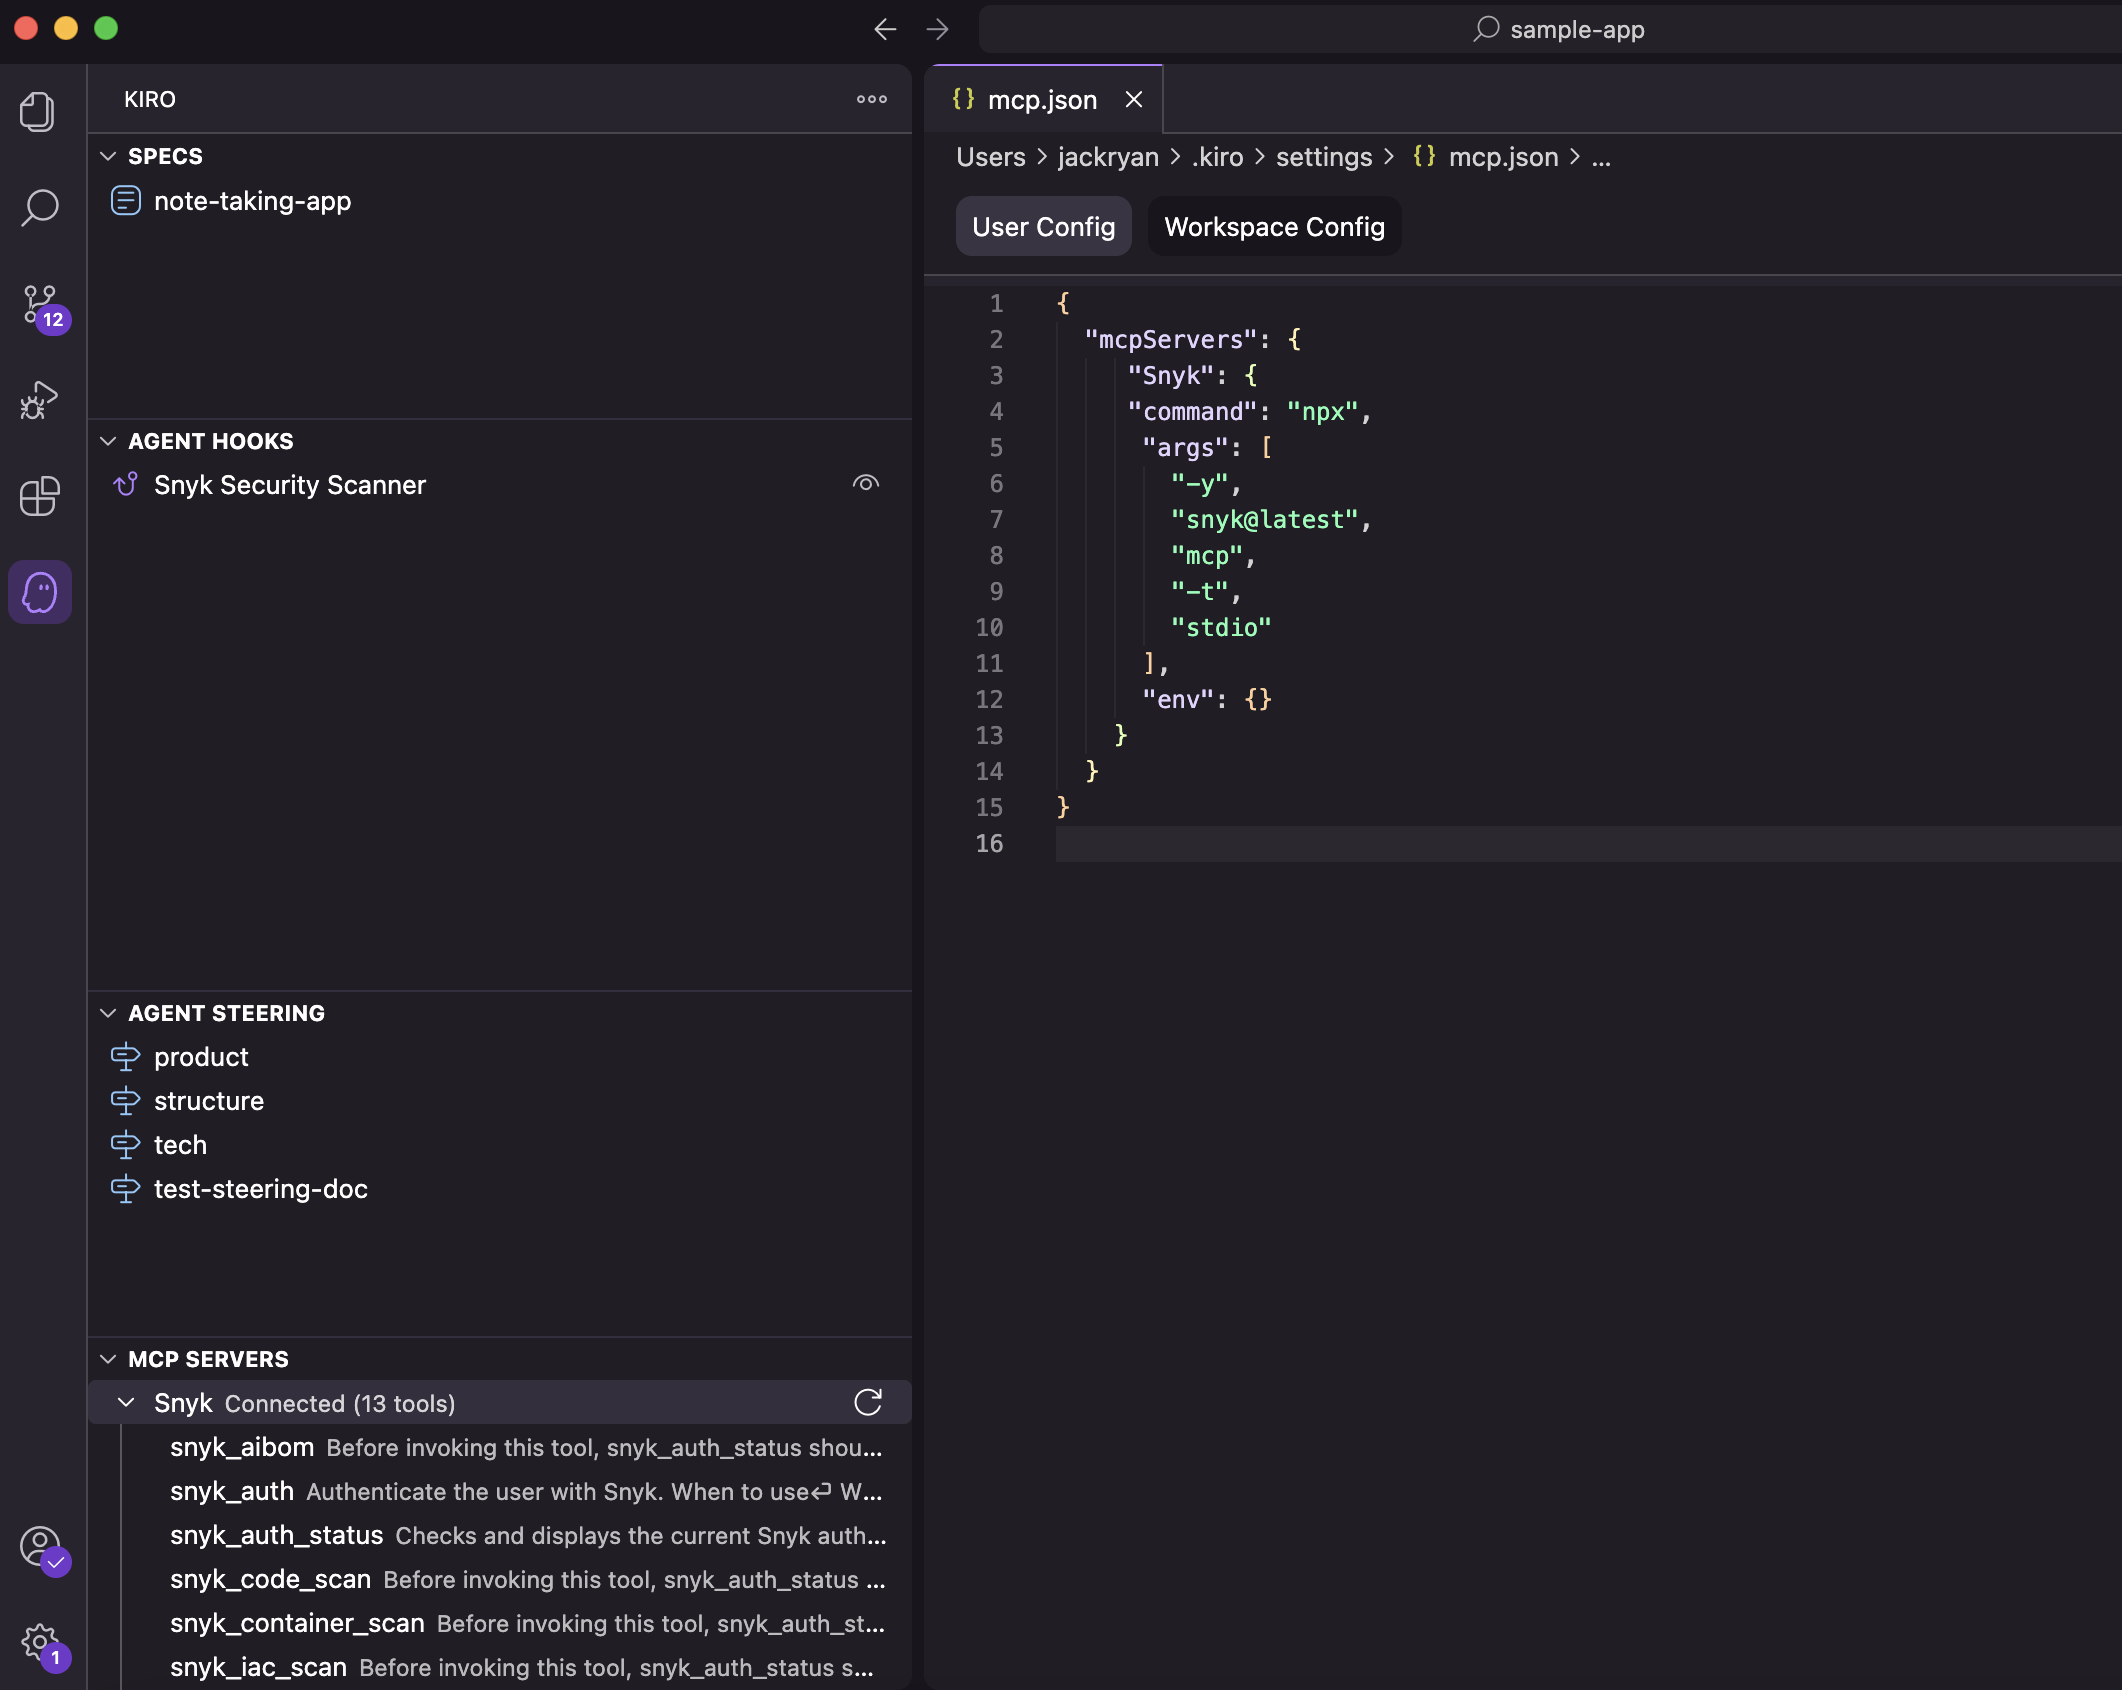
Task: Collapse the SPECS section
Action: [x=108, y=156]
